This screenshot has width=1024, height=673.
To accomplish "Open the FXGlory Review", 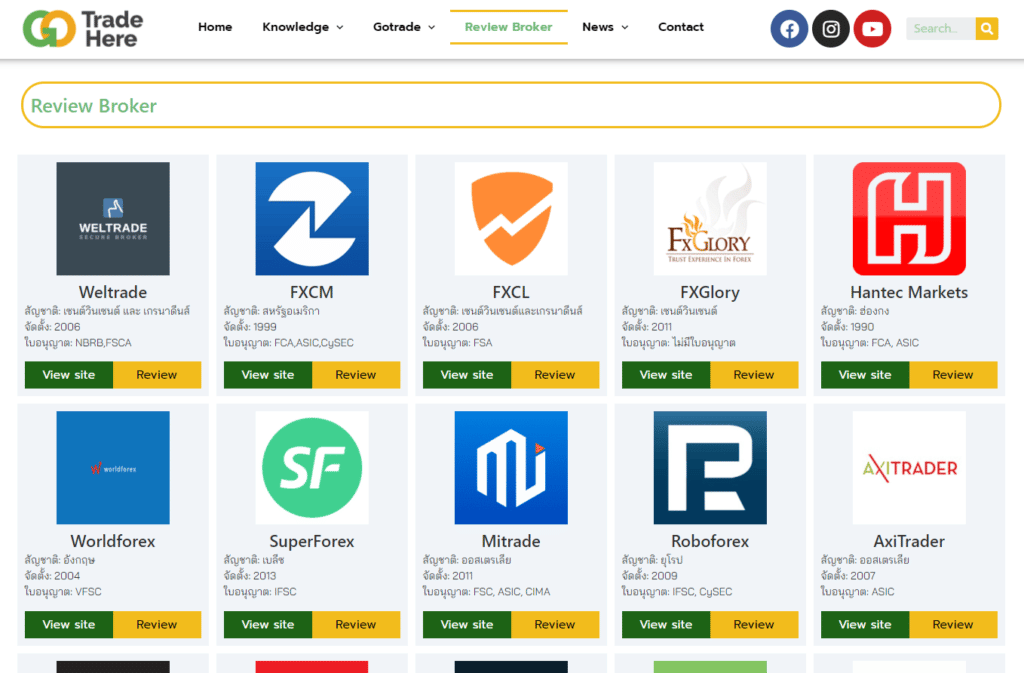I will coord(754,375).
